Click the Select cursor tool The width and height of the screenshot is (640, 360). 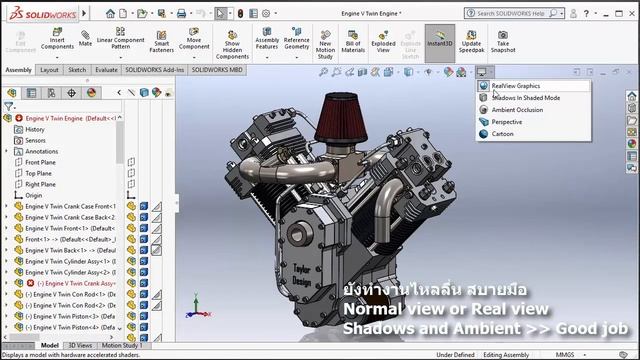[220, 13]
